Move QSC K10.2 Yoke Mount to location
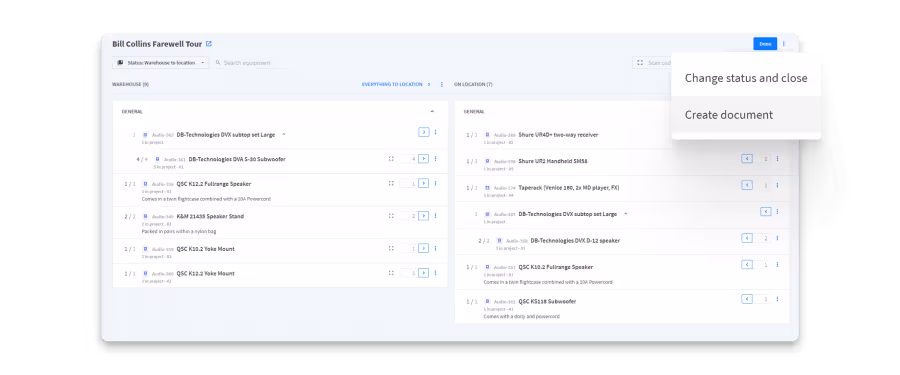Viewport: 900px width, 375px height. 424,248
